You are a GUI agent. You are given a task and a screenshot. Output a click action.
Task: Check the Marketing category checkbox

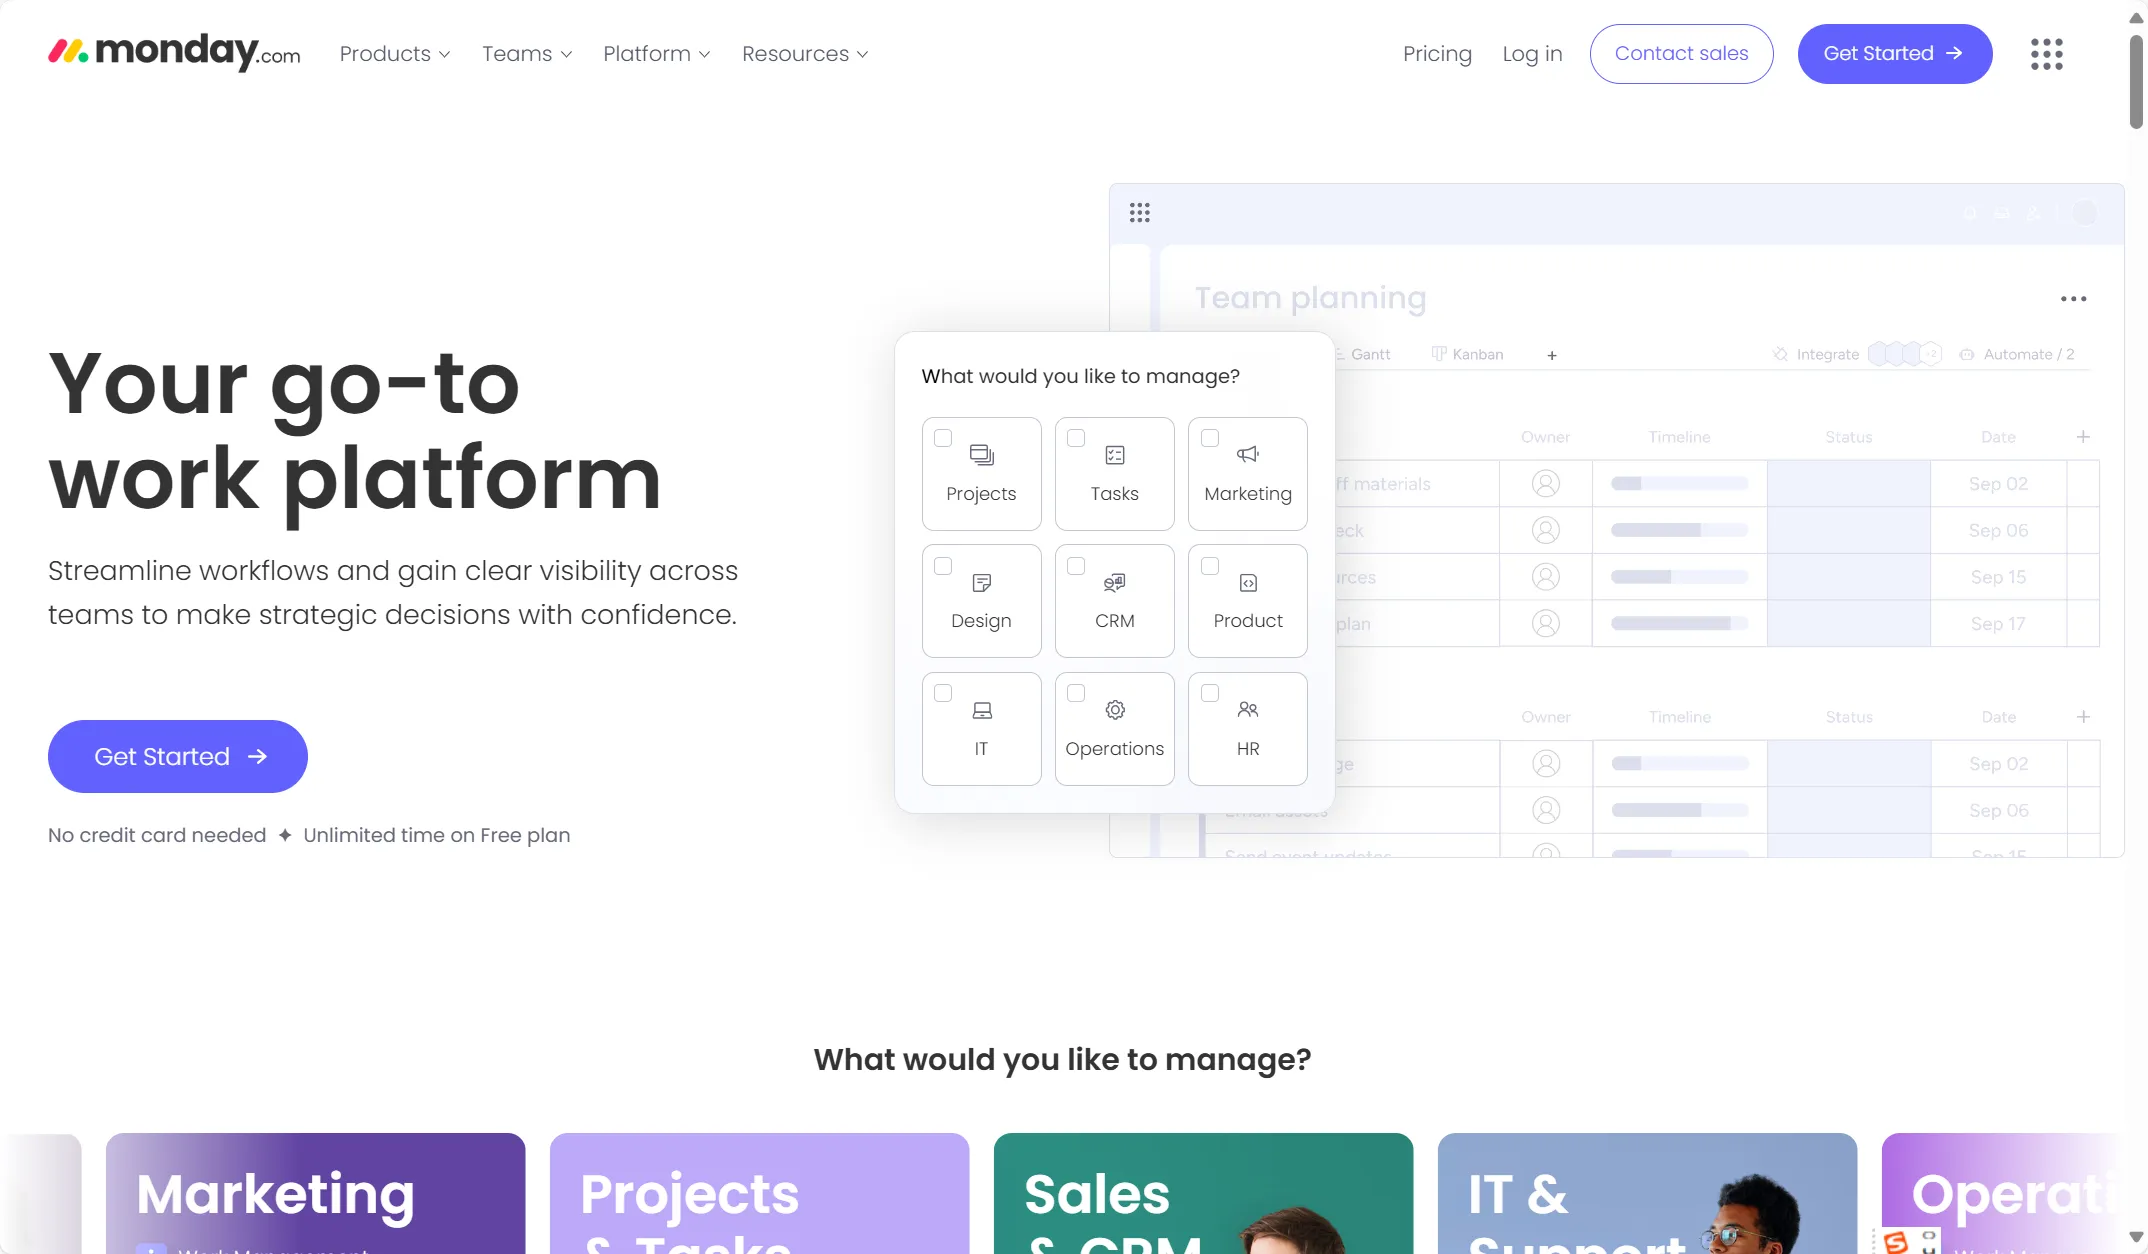coord(1211,436)
